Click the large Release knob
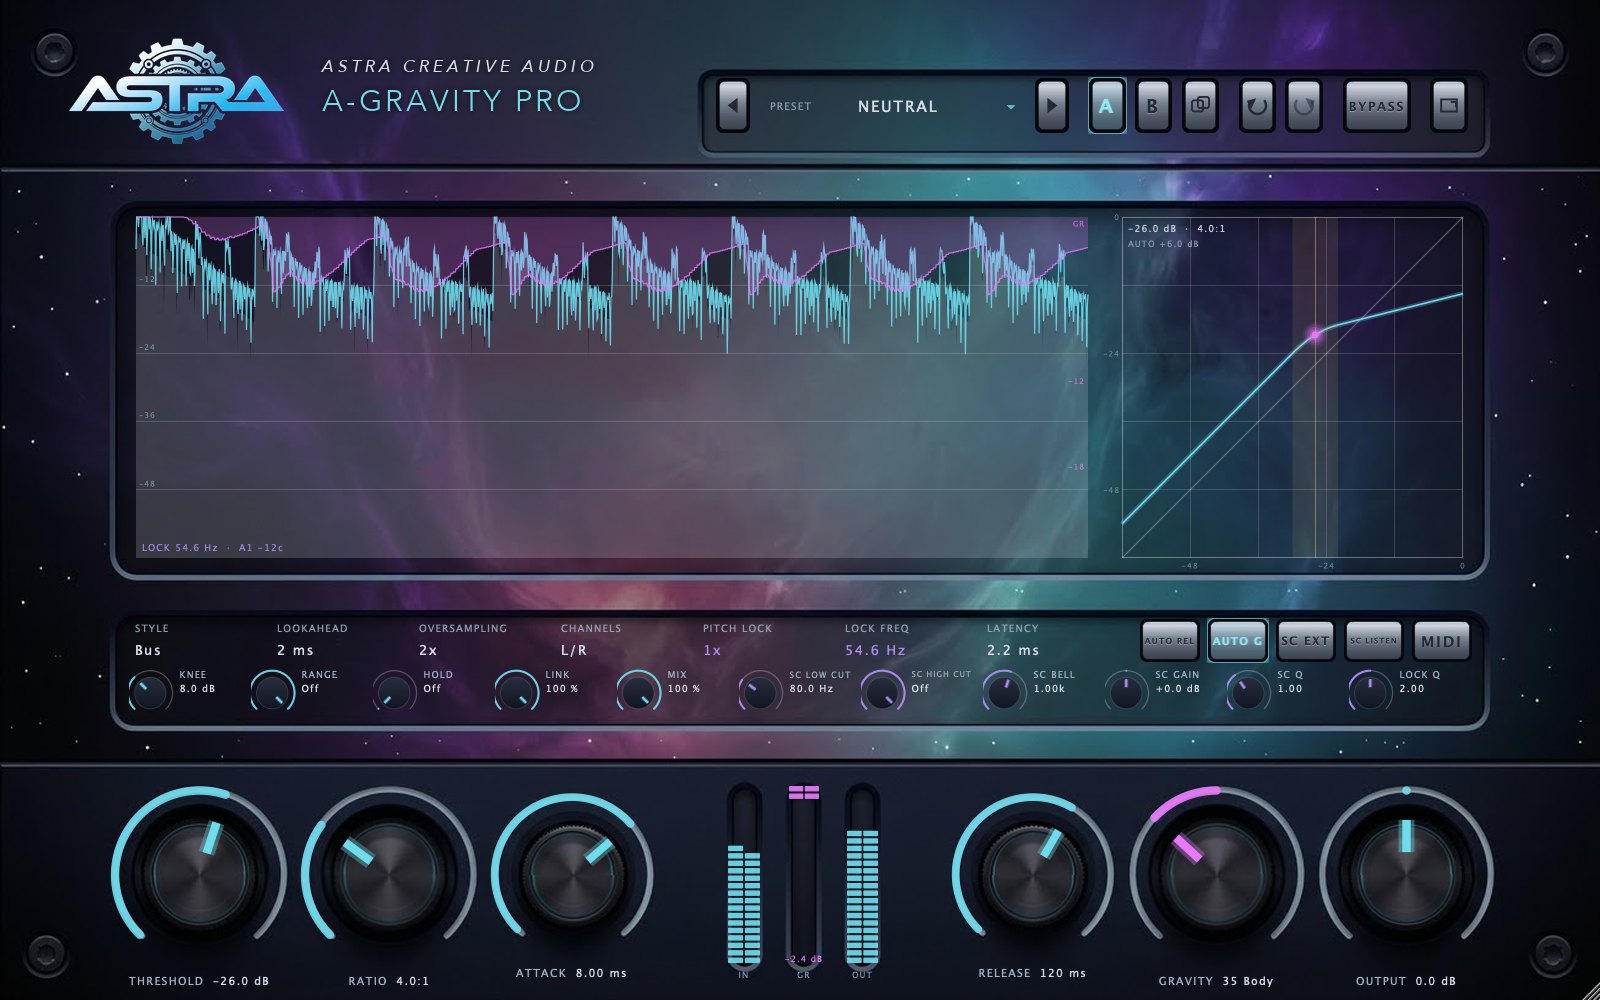This screenshot has width=1600, height=1000. coord(1033,873)
